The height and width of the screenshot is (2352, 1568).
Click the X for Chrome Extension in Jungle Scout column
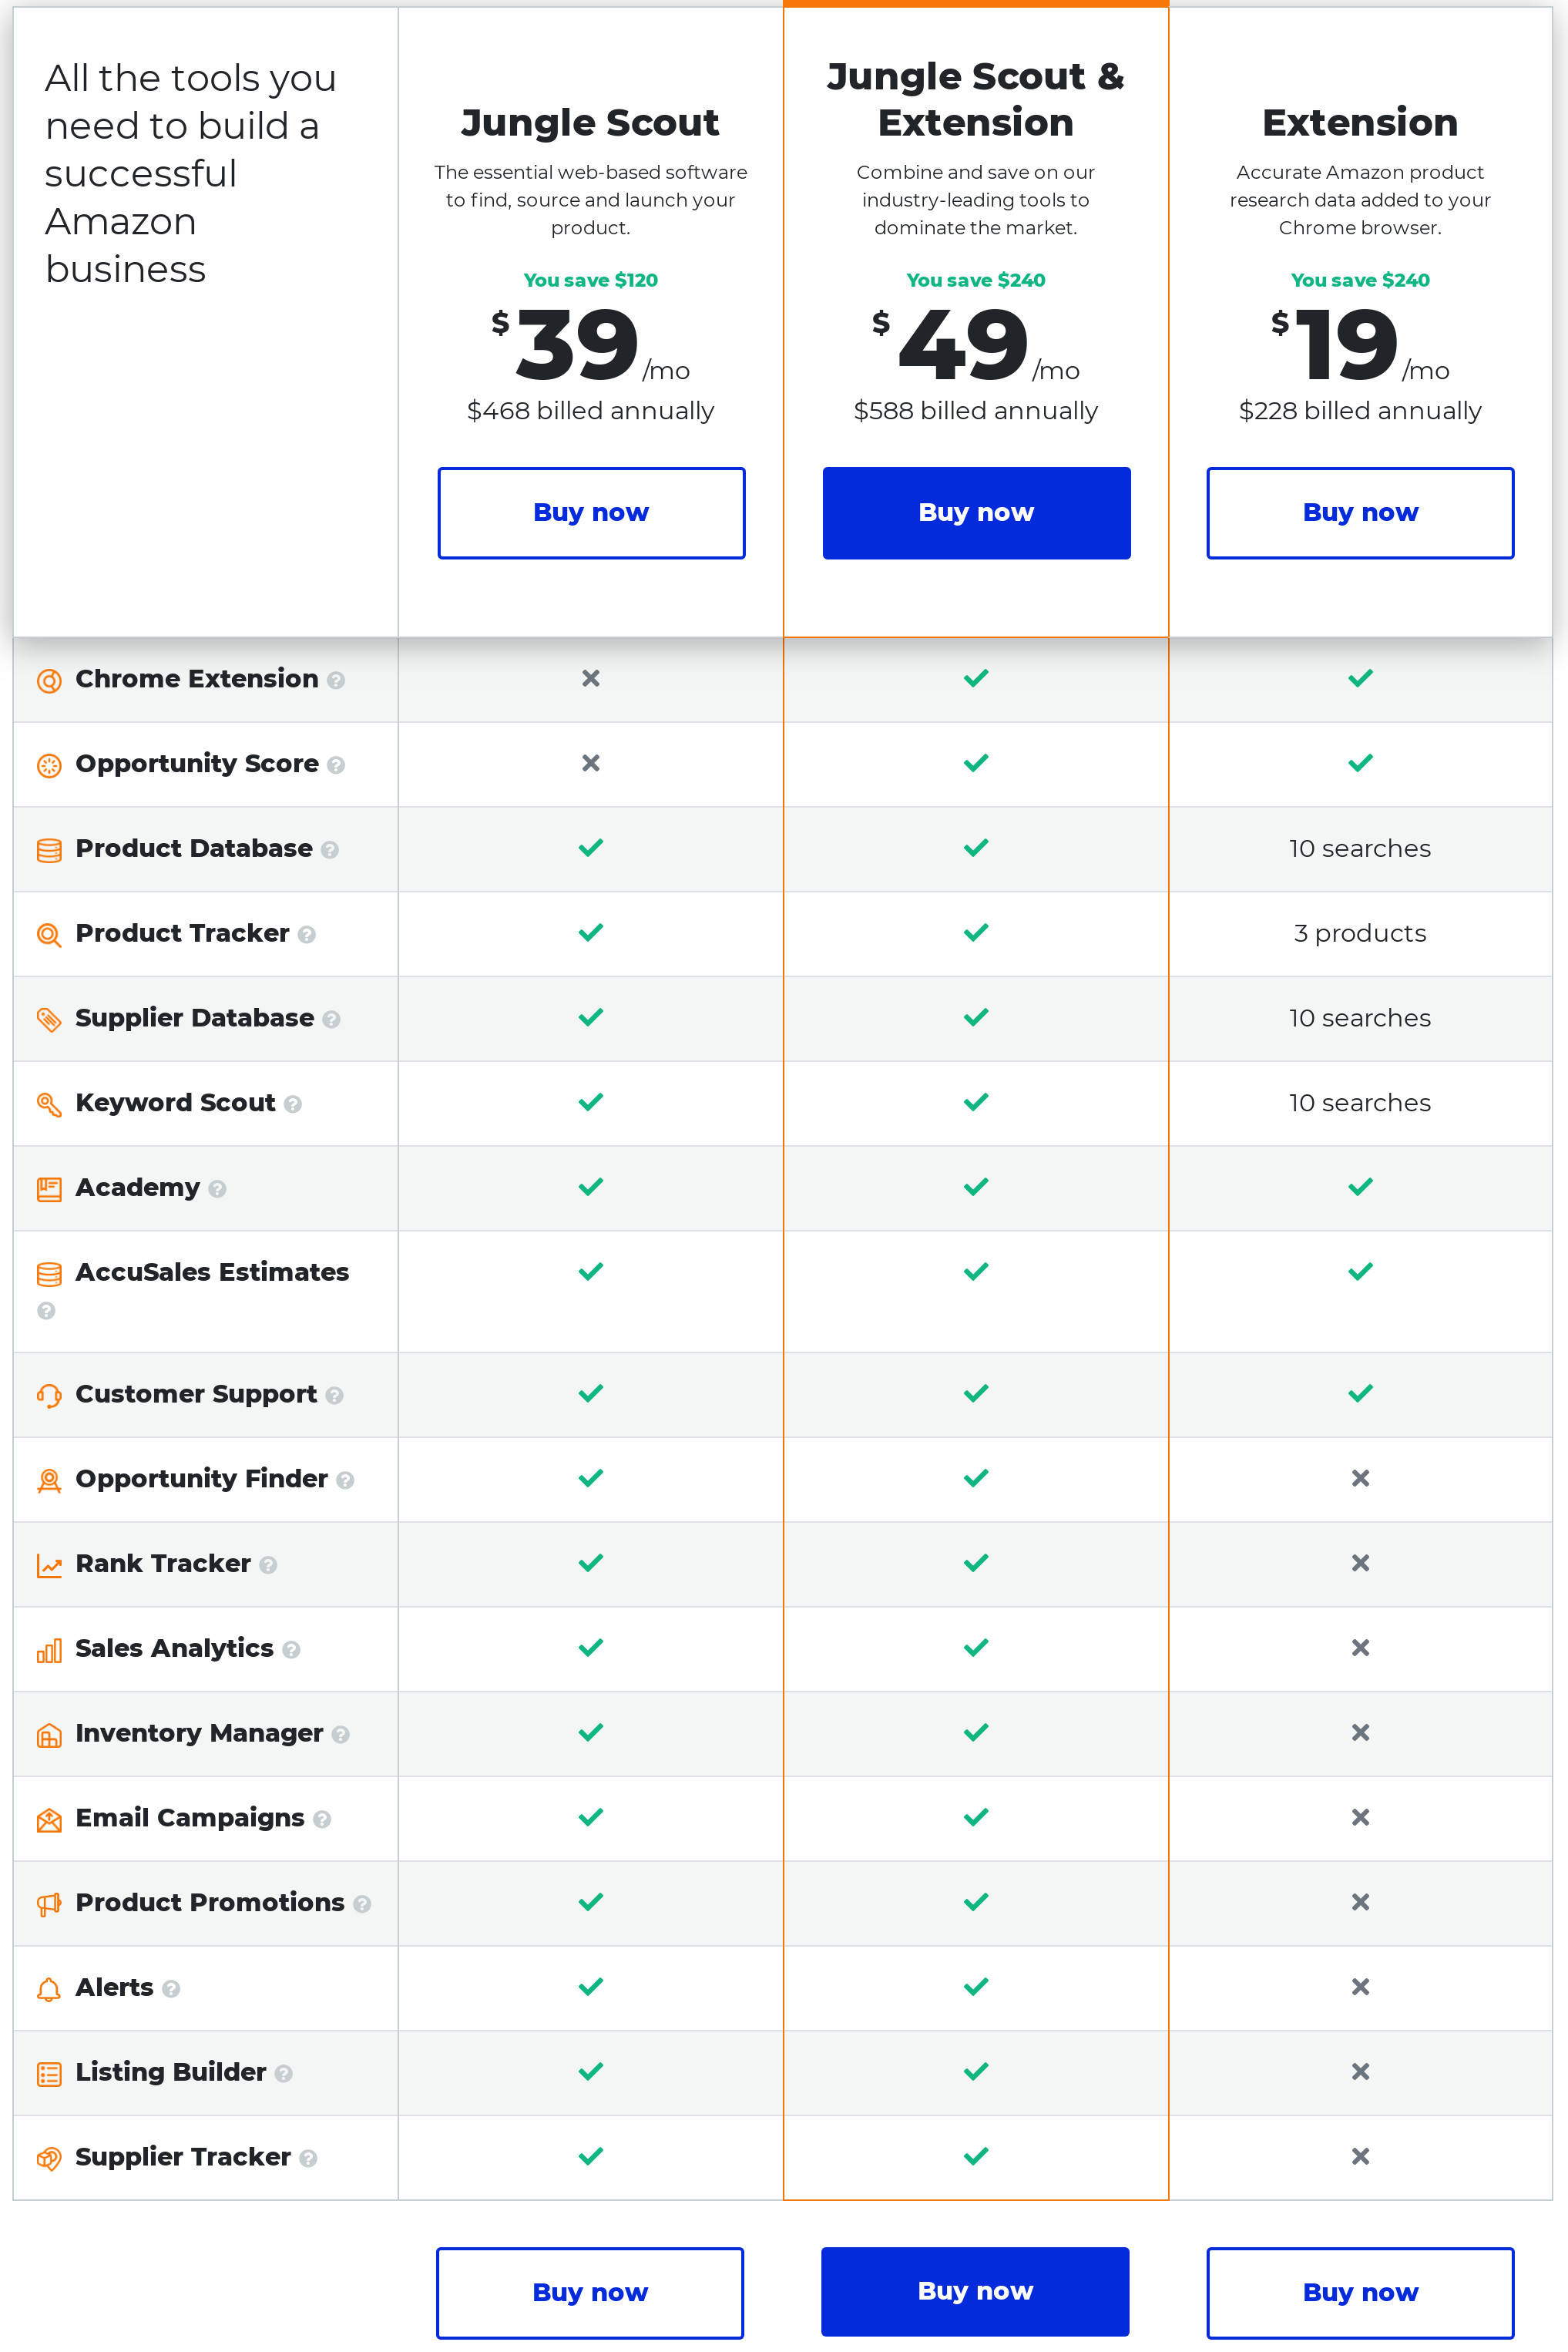pyautogui.click(x=590, y=679)
